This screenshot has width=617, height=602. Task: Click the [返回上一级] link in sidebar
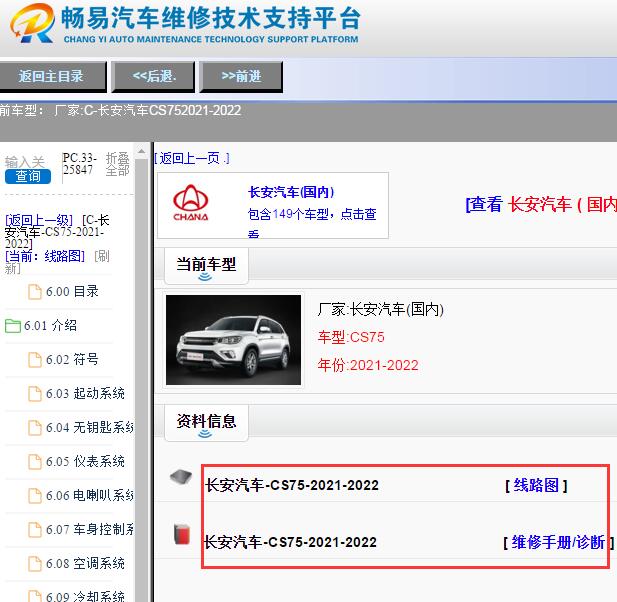(x=39, y=220)
